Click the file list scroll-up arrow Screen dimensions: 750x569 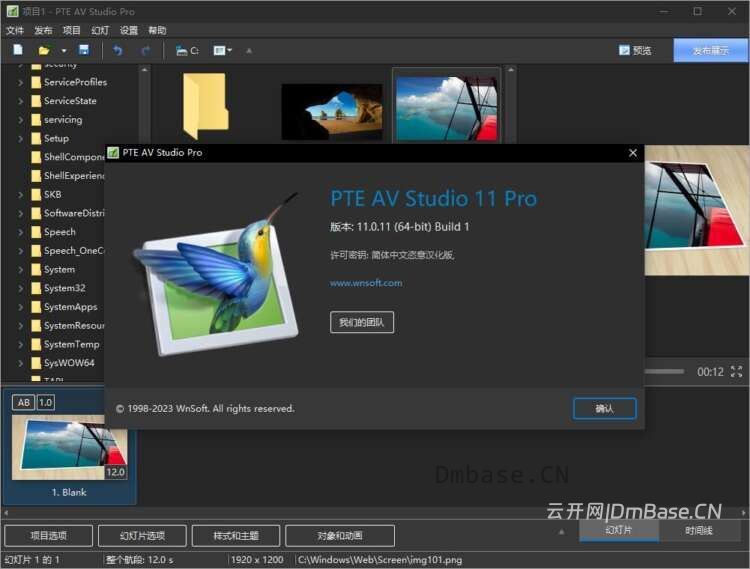coord(510,69)
